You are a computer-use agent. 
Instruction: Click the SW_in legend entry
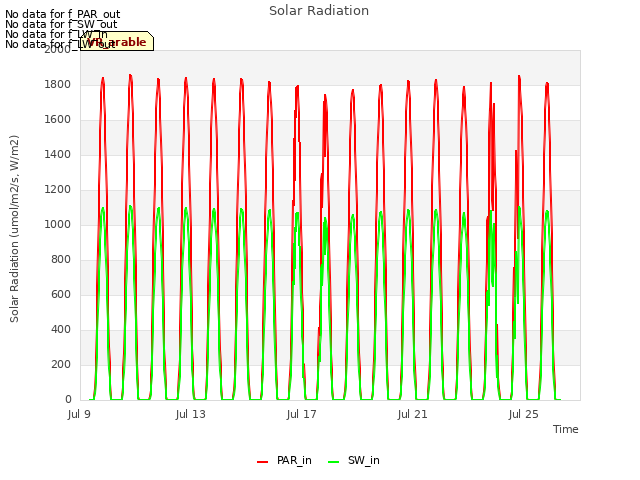(353, 460)
